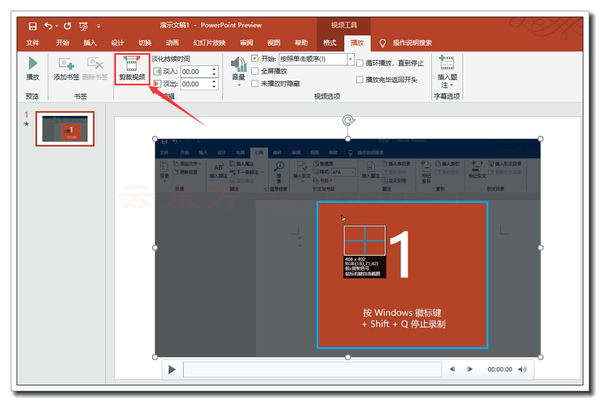Switch to the 格式 (Format) video tools tab
This screenshot has width=600, height=402.
[329, 42]
